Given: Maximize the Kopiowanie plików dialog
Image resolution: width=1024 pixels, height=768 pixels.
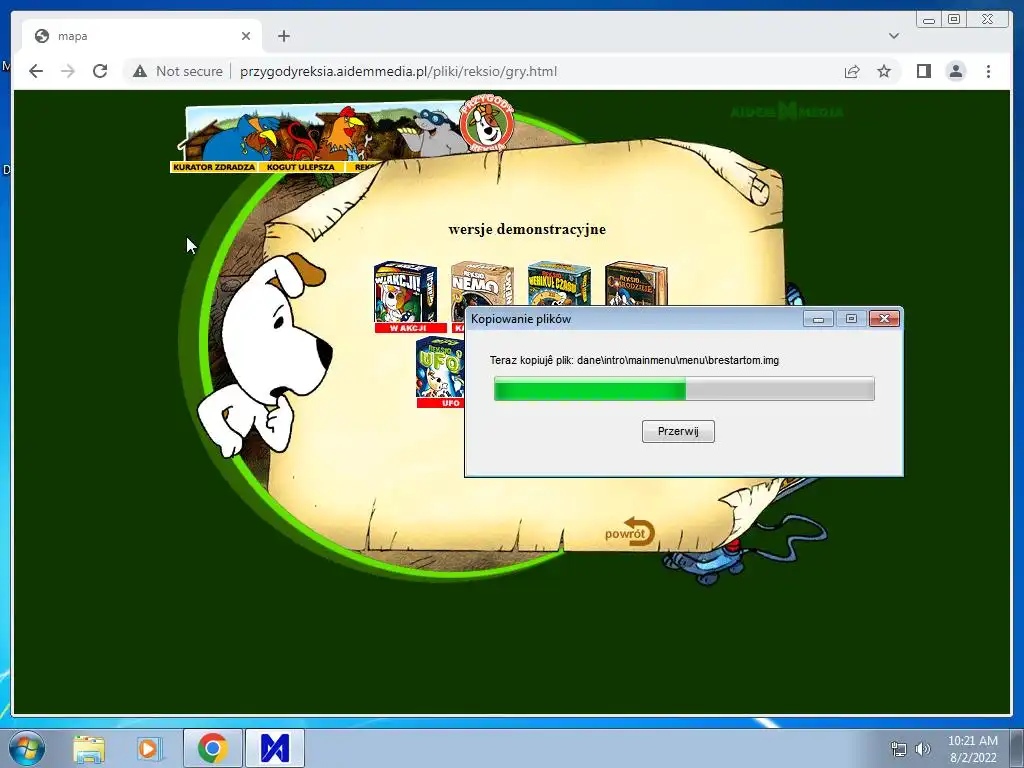Looking at the screenshot, I should pyautogui.click(x=851, y=319).
